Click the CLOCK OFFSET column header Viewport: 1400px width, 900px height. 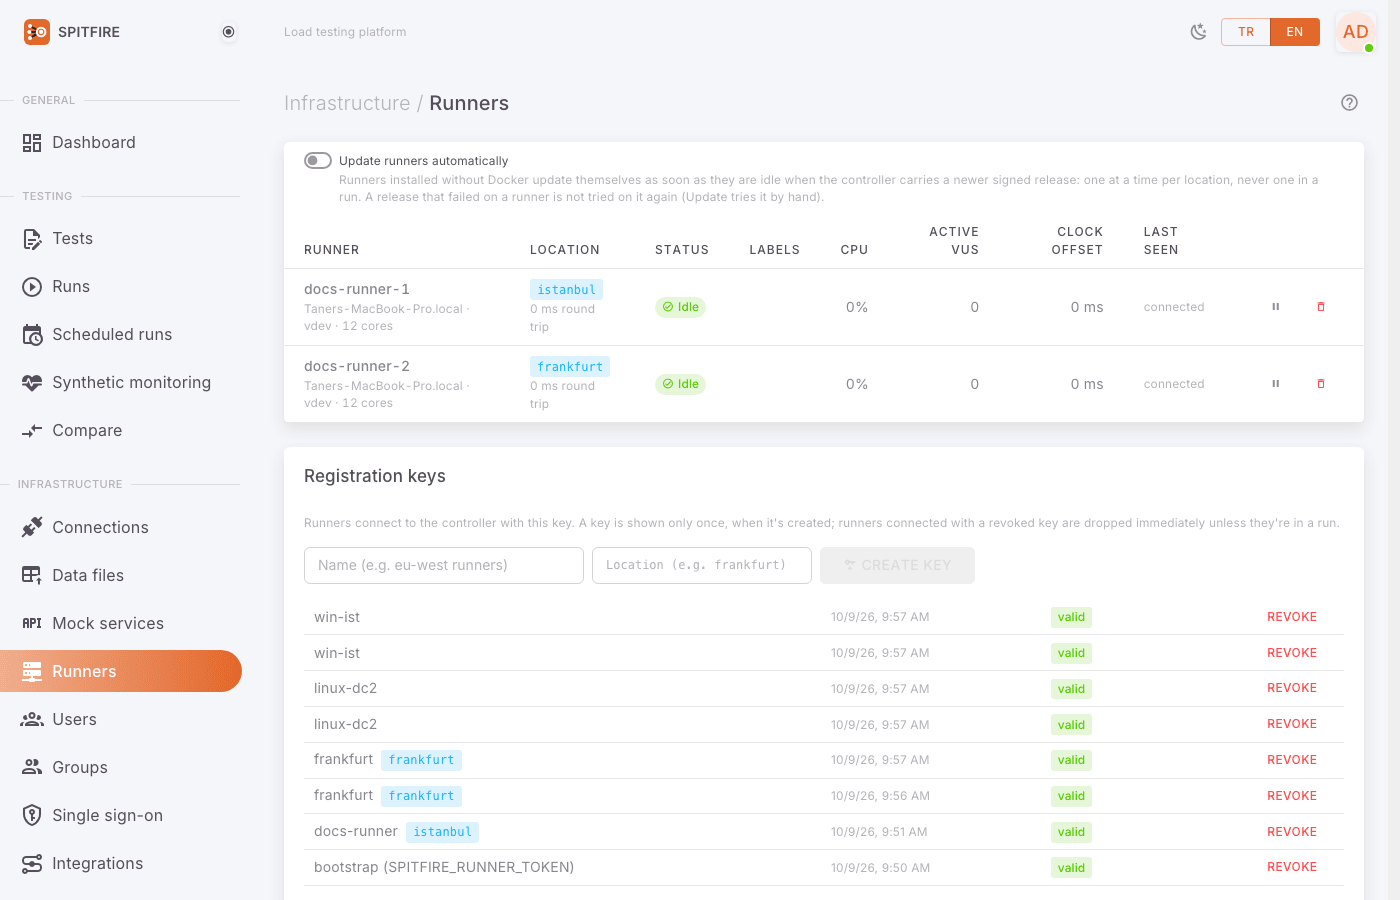[1077, 241]
